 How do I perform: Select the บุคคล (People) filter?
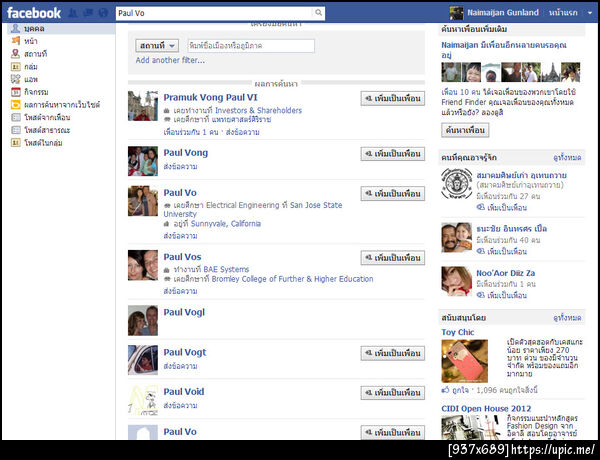[x=59, y=28]
